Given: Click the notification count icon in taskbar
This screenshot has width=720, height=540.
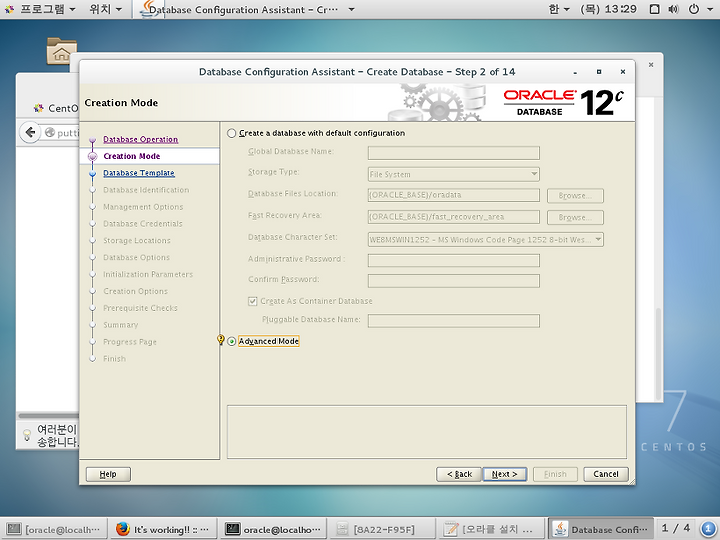Looking at the screenshot, I should pos(708,529).
